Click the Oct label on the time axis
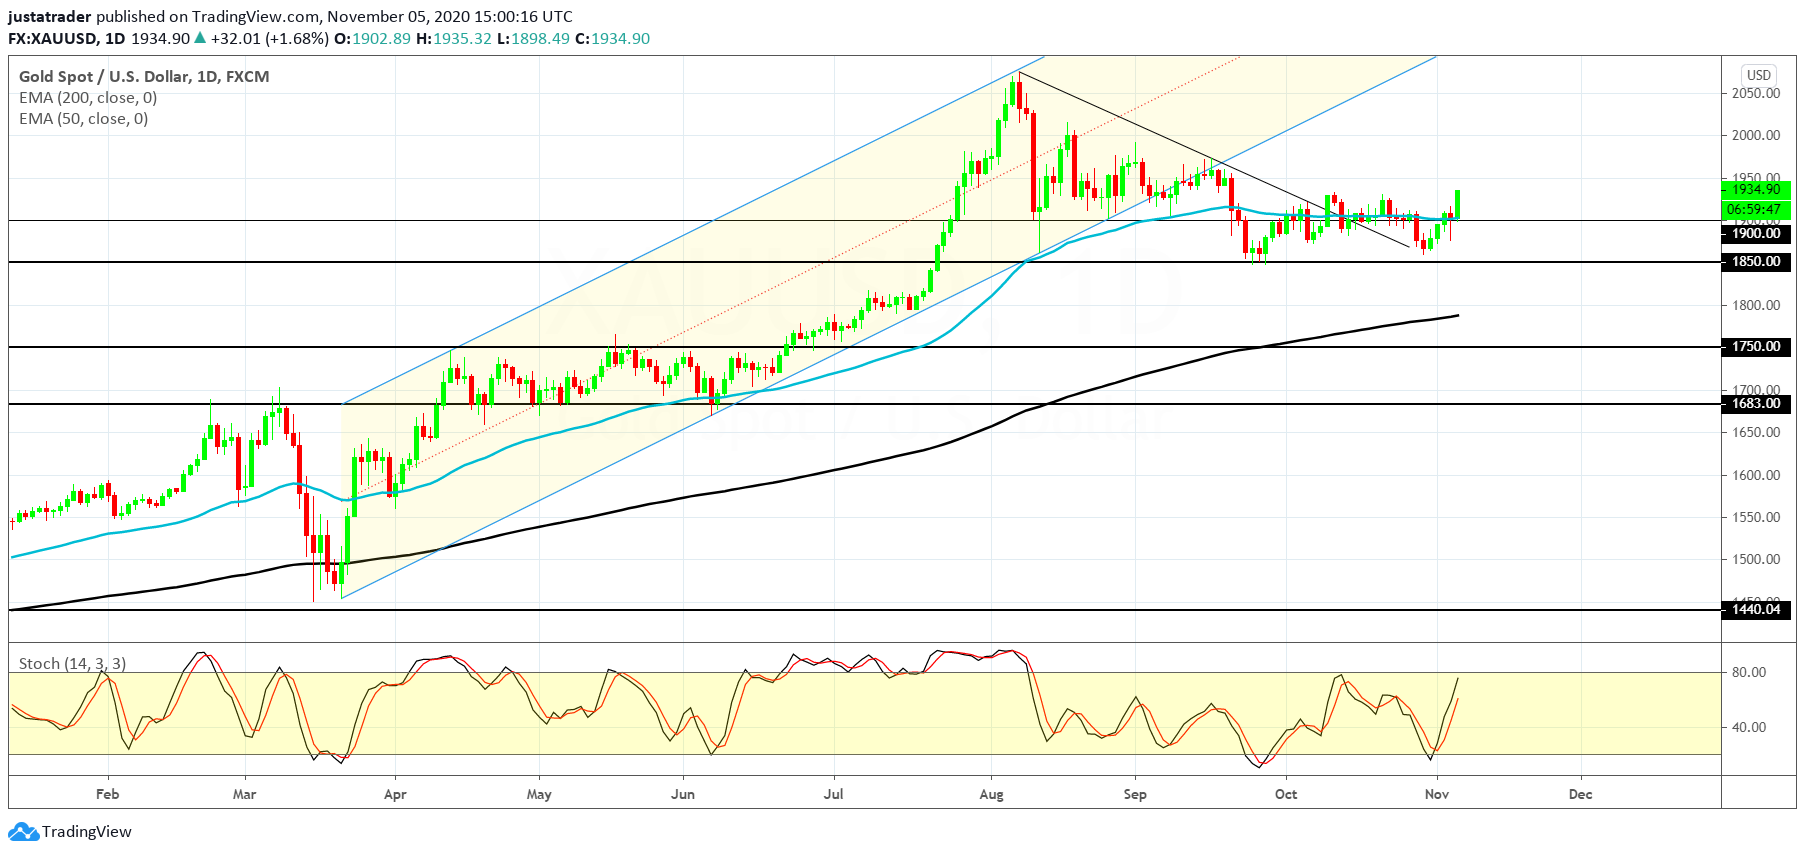This screenshot has height=855, width=1805. [x=1286, y=794]
